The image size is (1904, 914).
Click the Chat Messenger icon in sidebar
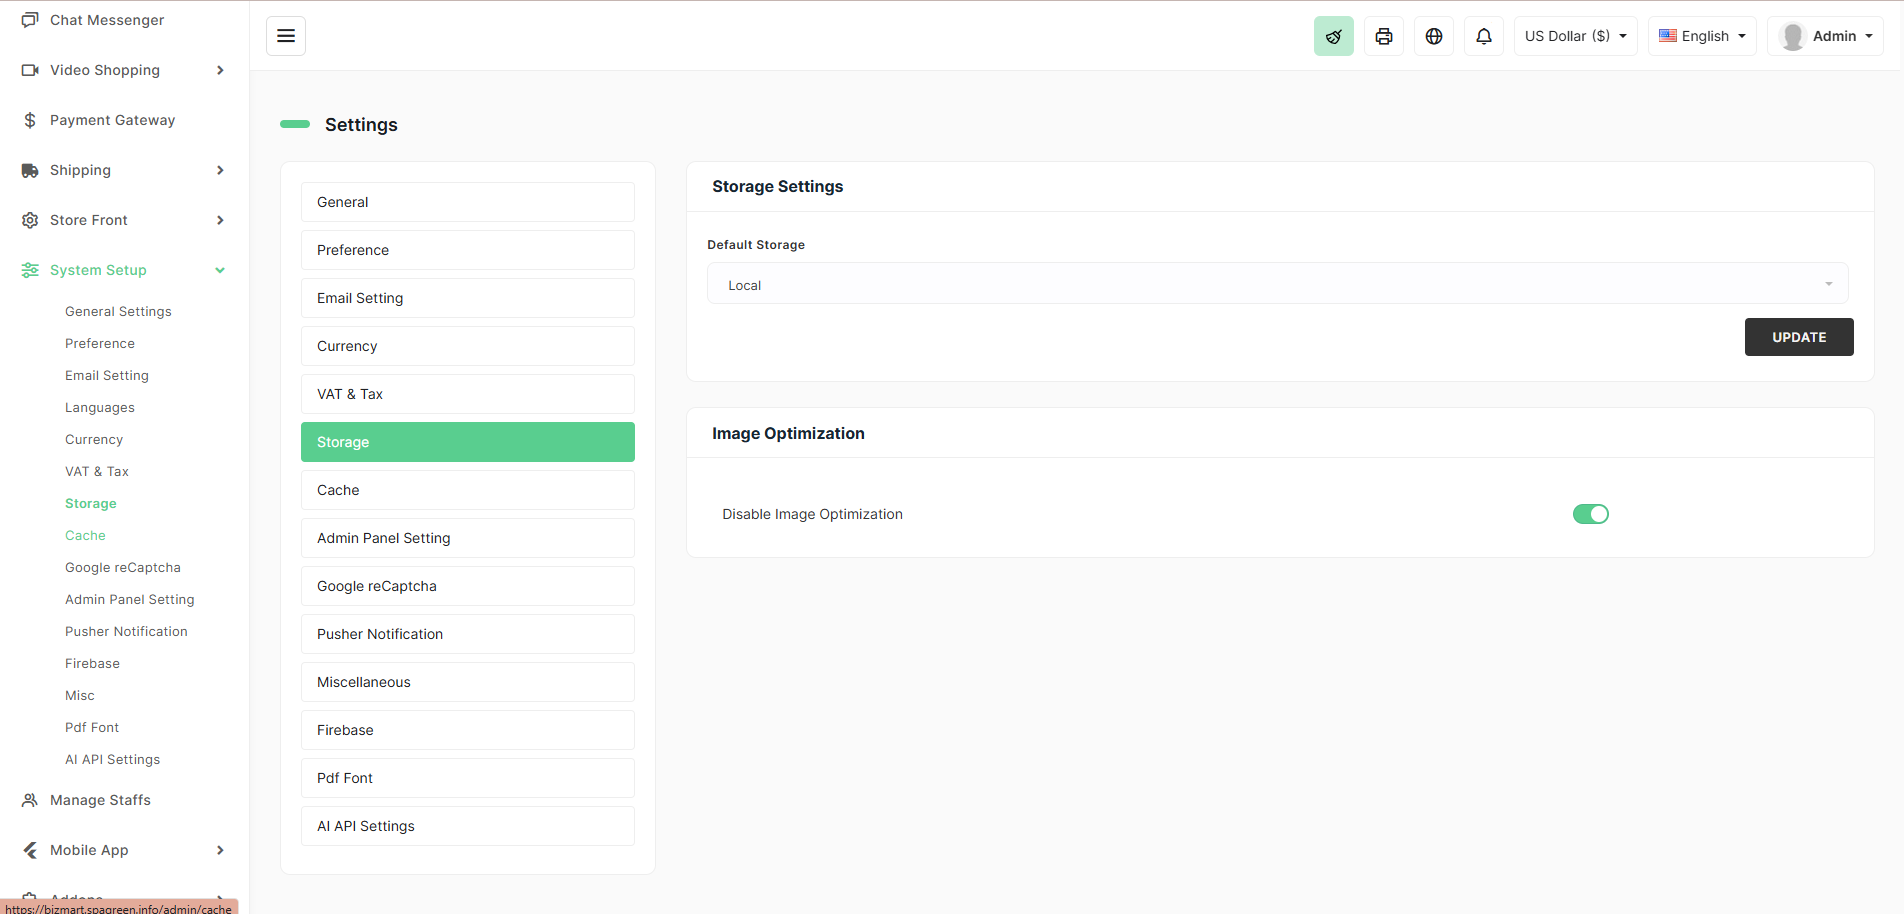(30, 20)
